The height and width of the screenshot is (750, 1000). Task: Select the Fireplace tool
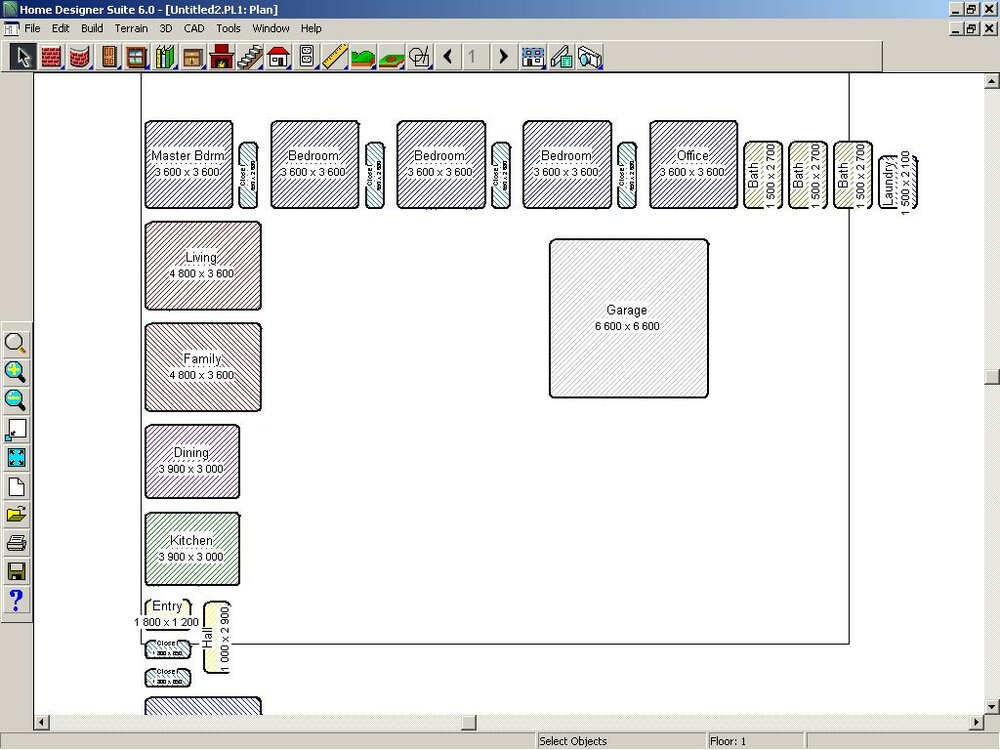221,56
